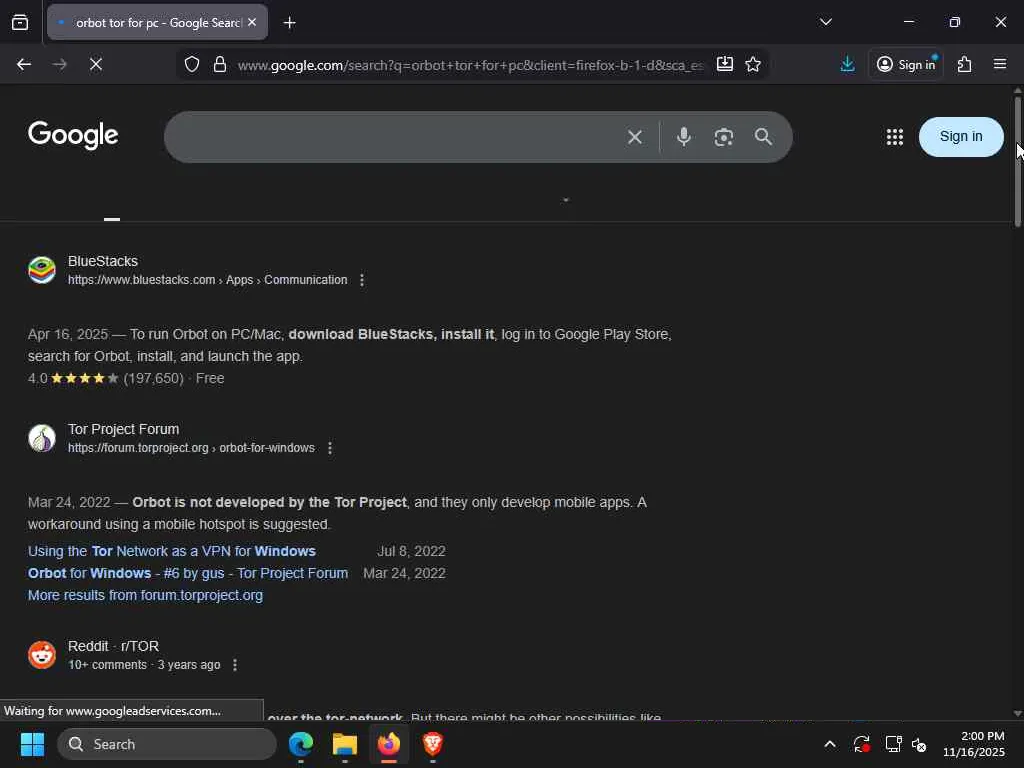Launch Microsoft Edge from taskbar
The height and width of the screenshot is (768, 1024).
tap(301, 744)
